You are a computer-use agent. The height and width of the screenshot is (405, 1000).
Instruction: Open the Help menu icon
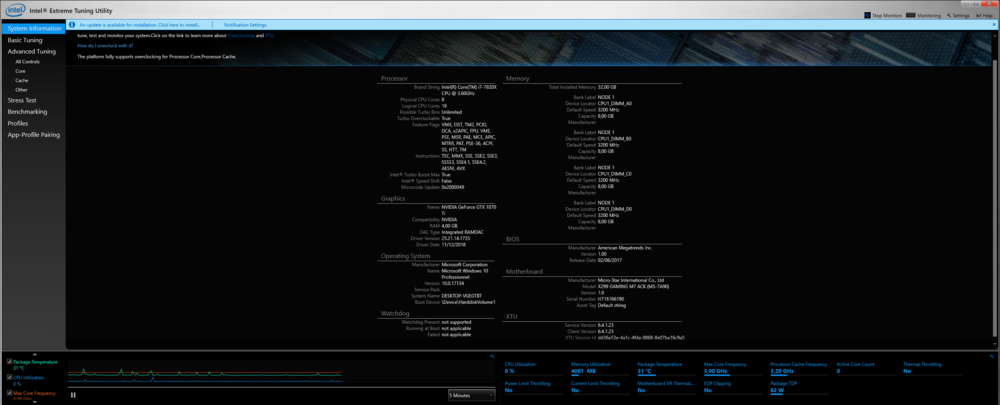pyautogui.click(x=981, y=16)
